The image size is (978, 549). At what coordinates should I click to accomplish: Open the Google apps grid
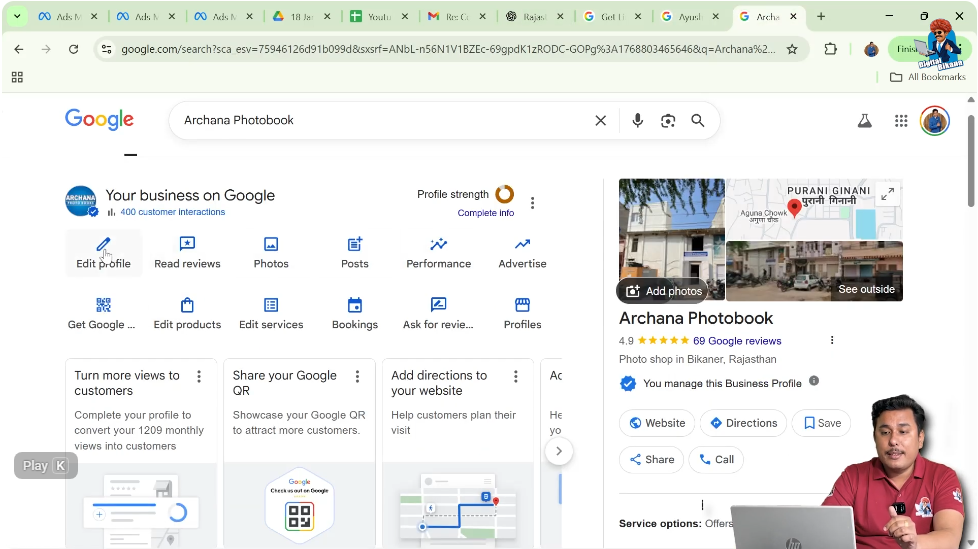click(x=901, y=121)
